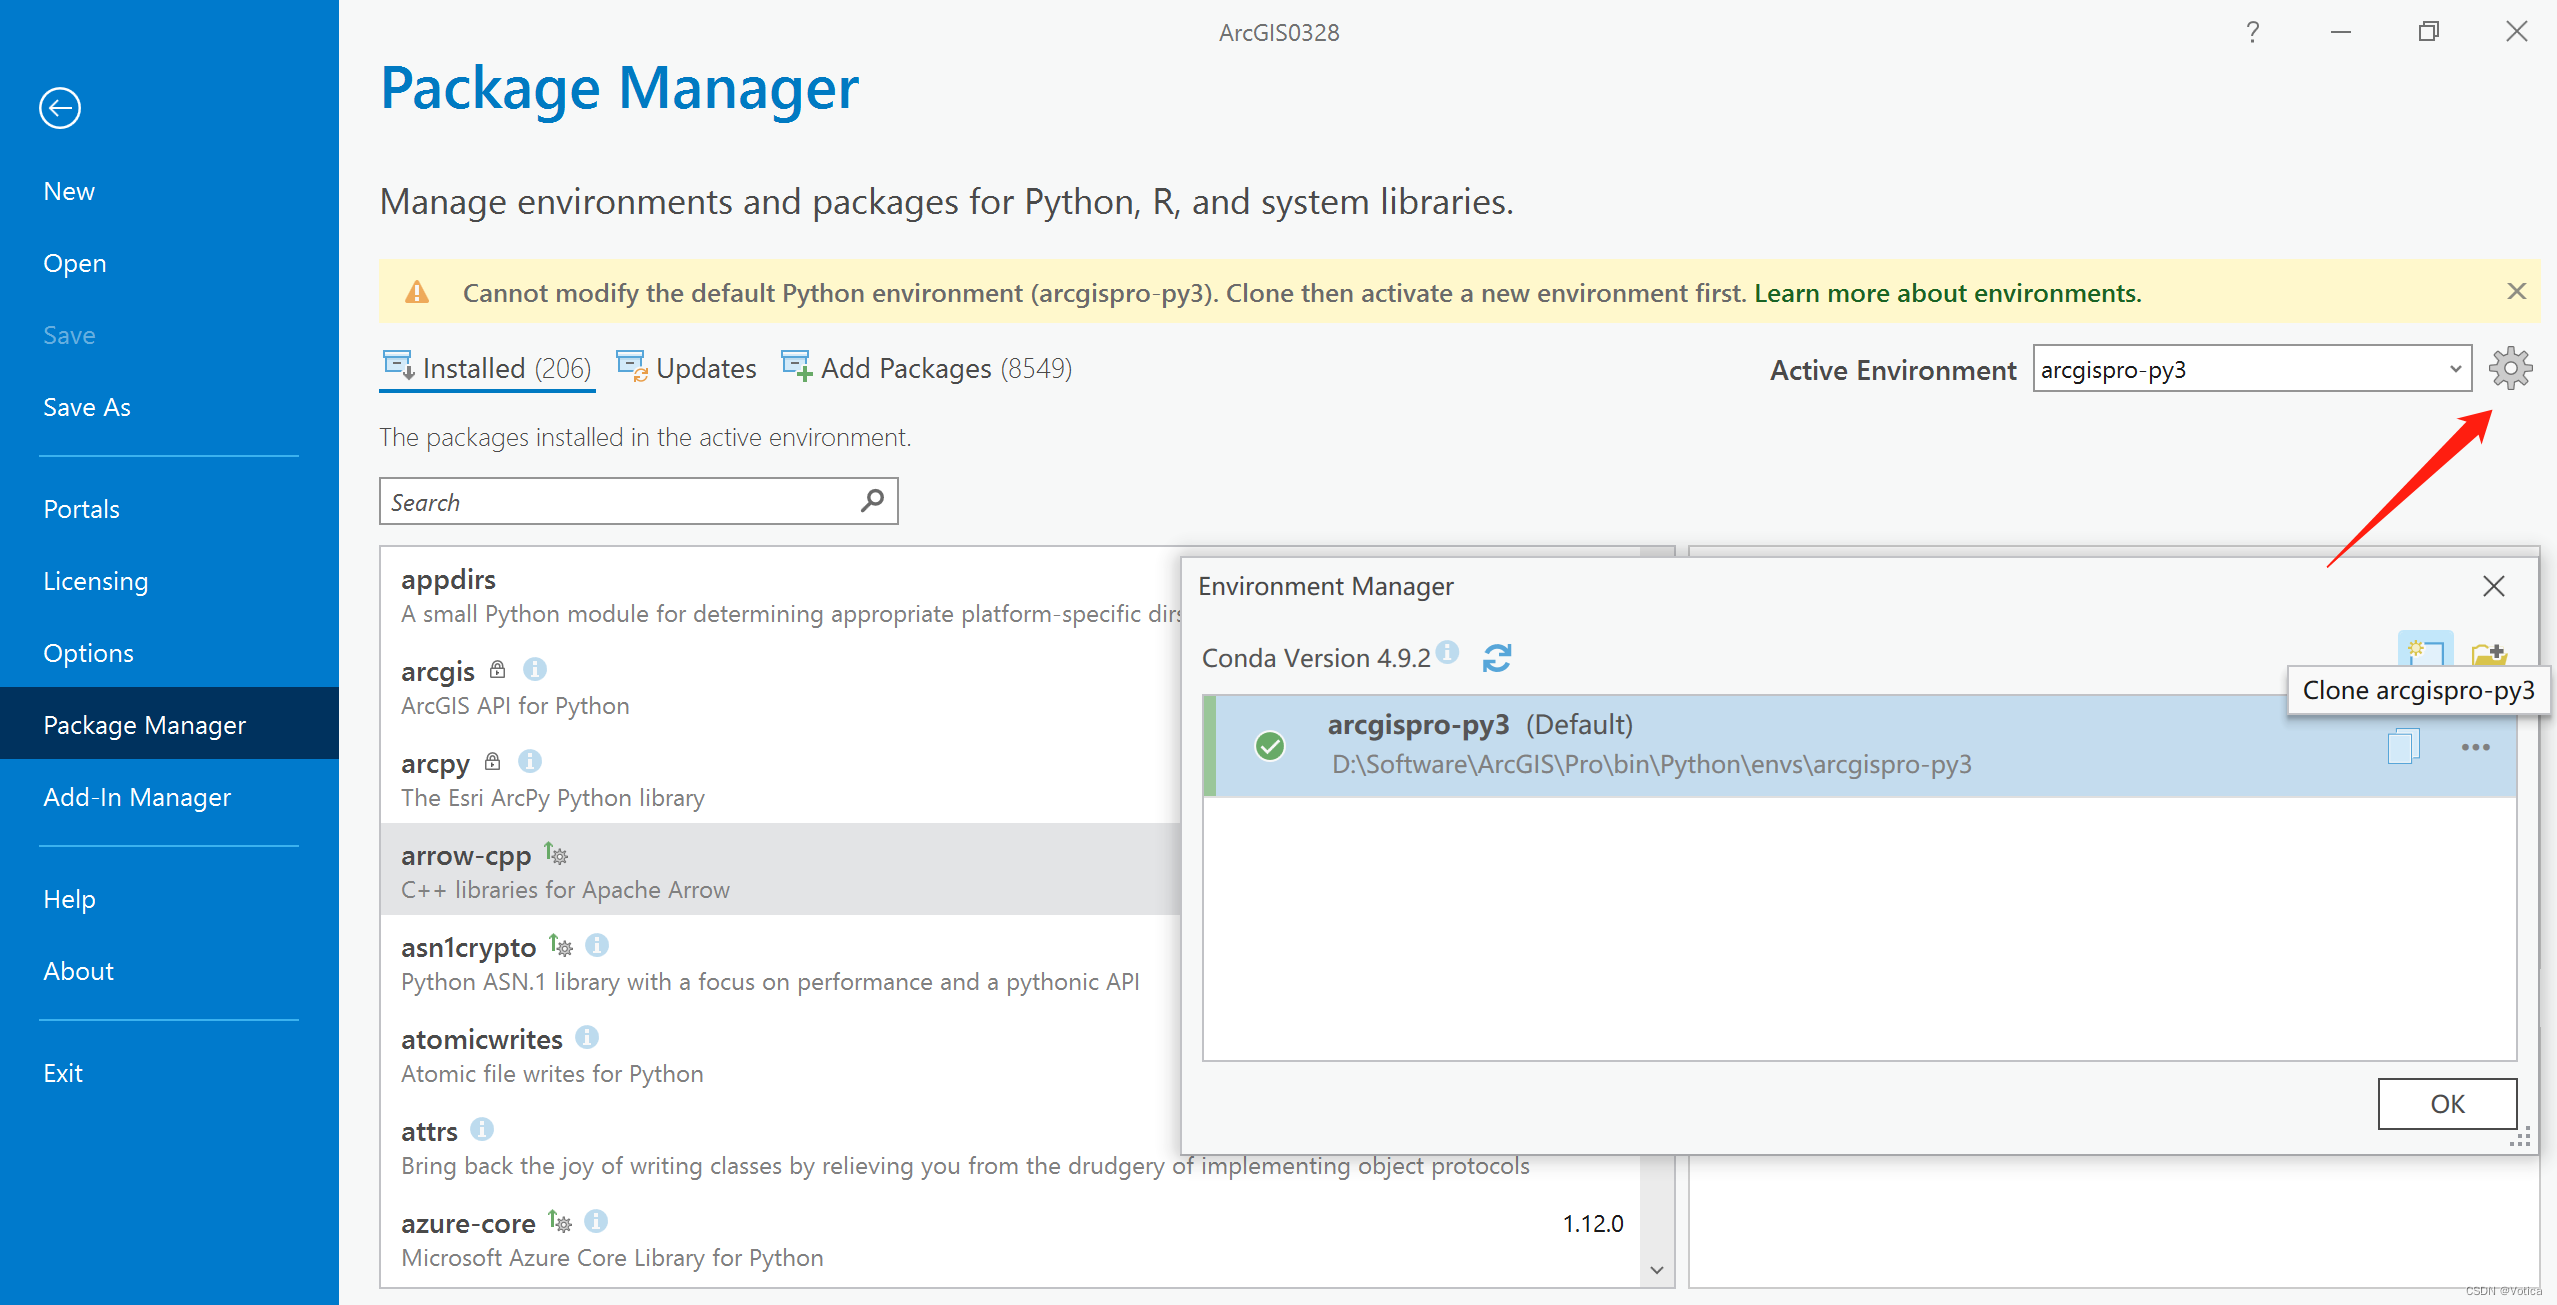The image size is (2557, 1305).
Task: Click Conda Version info icon
Action: [x=1447, y=652]
